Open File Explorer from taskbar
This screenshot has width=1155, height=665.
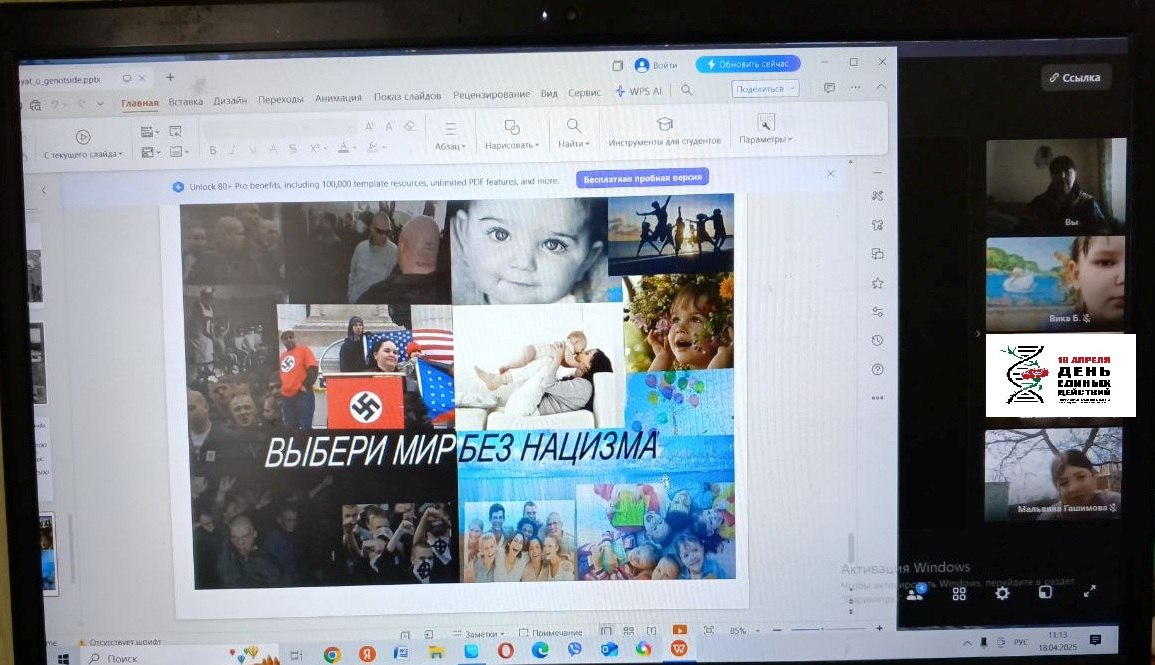click(x=436, y=652)
